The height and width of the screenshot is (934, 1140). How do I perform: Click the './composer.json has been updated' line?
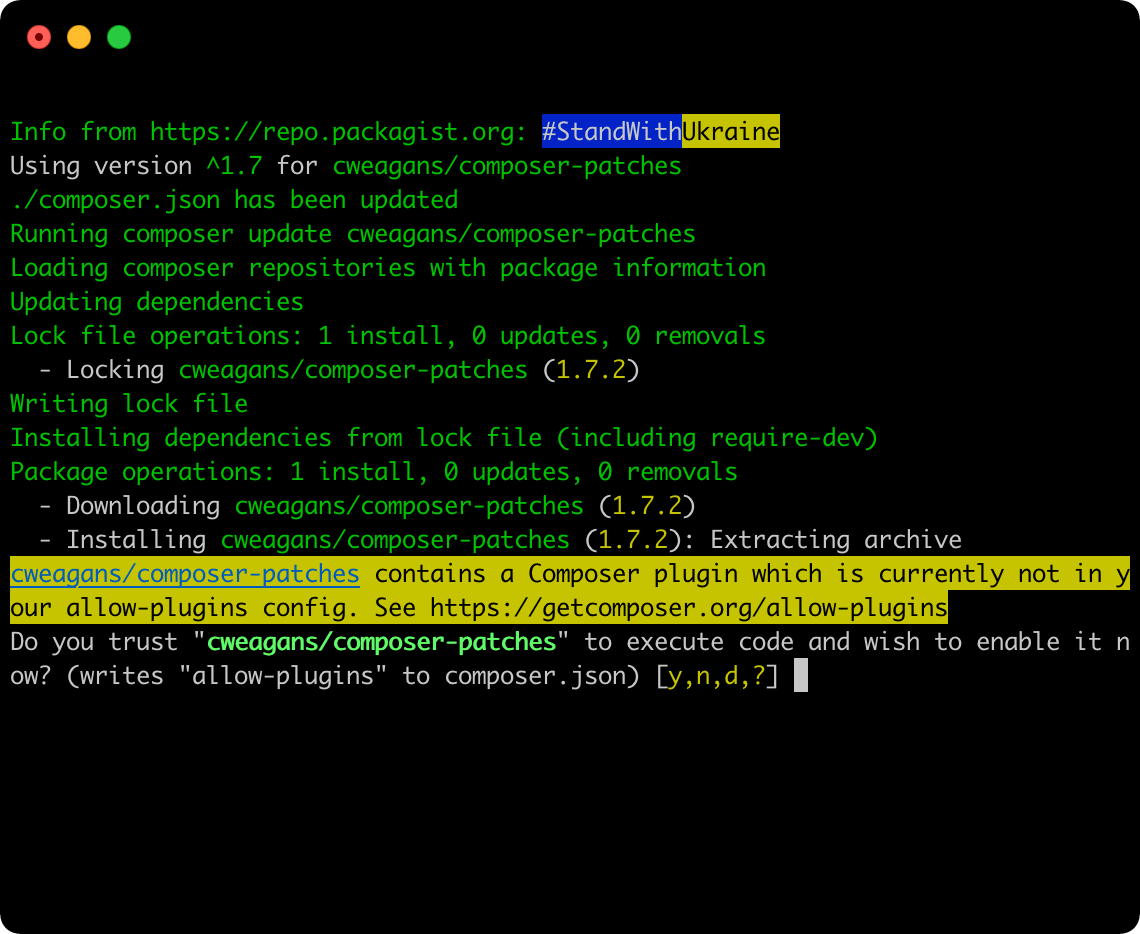click(x=234, y=200)
